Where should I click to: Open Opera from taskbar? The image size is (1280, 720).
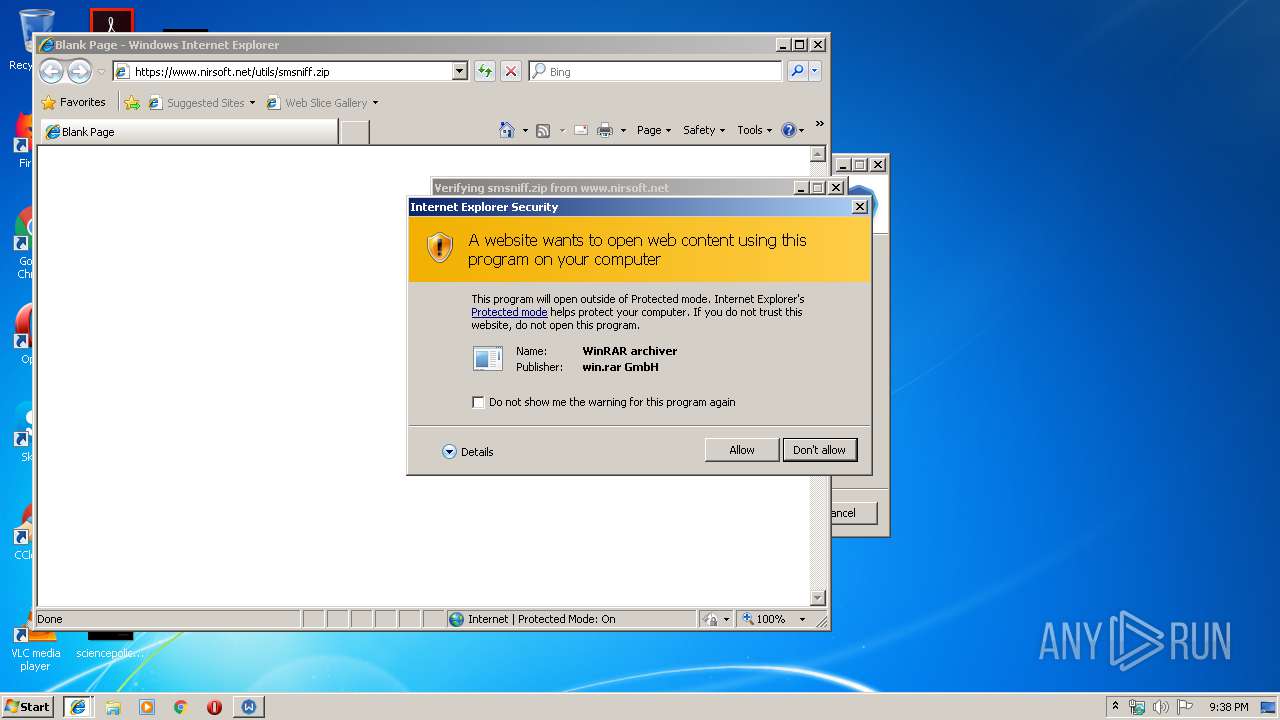point(214,706)
